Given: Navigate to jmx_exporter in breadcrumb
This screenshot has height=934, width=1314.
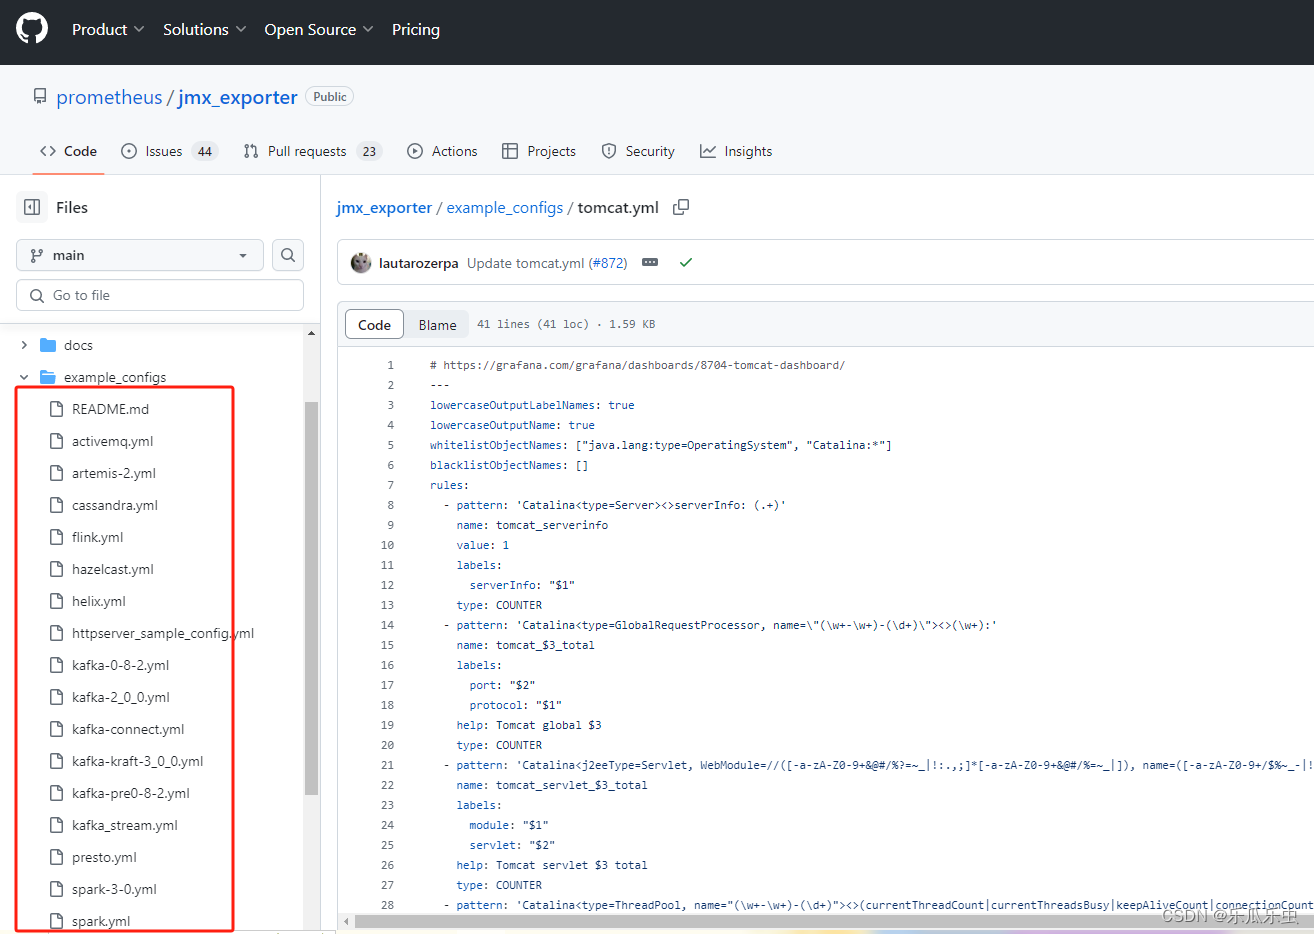Looking at the screenshot, I should [384, 207].
